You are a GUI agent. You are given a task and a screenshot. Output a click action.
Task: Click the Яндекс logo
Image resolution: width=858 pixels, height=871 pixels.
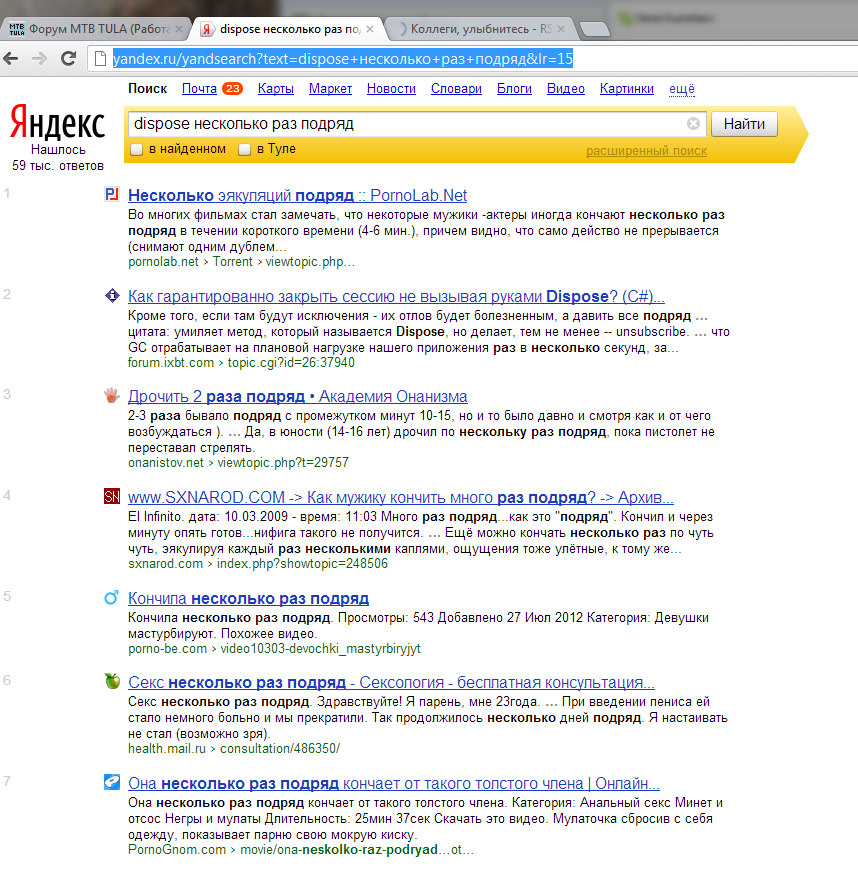click(58, 122)
